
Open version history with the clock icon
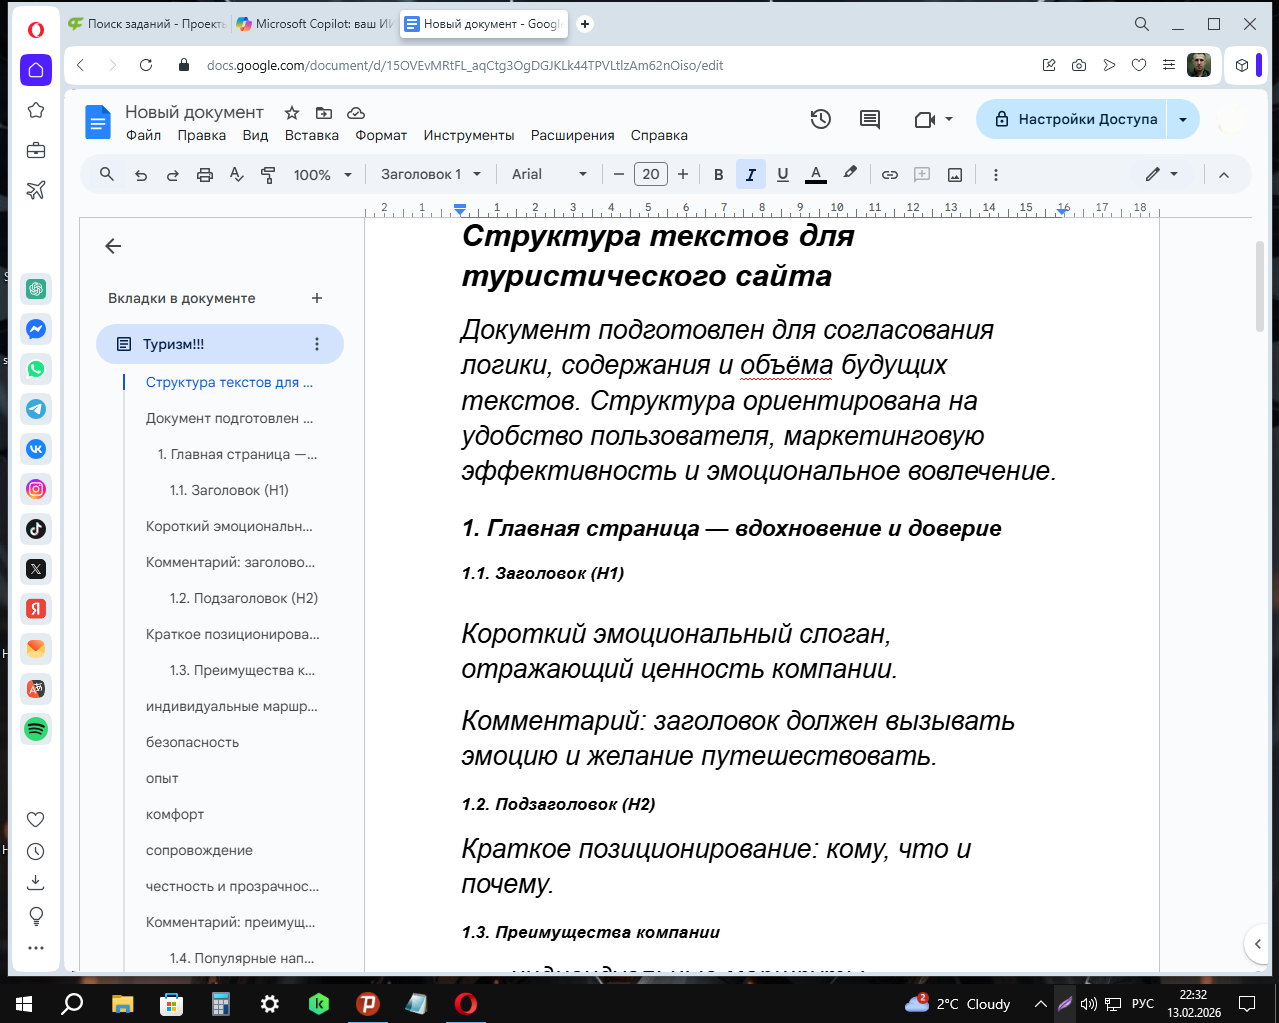(x=820, y=118)
